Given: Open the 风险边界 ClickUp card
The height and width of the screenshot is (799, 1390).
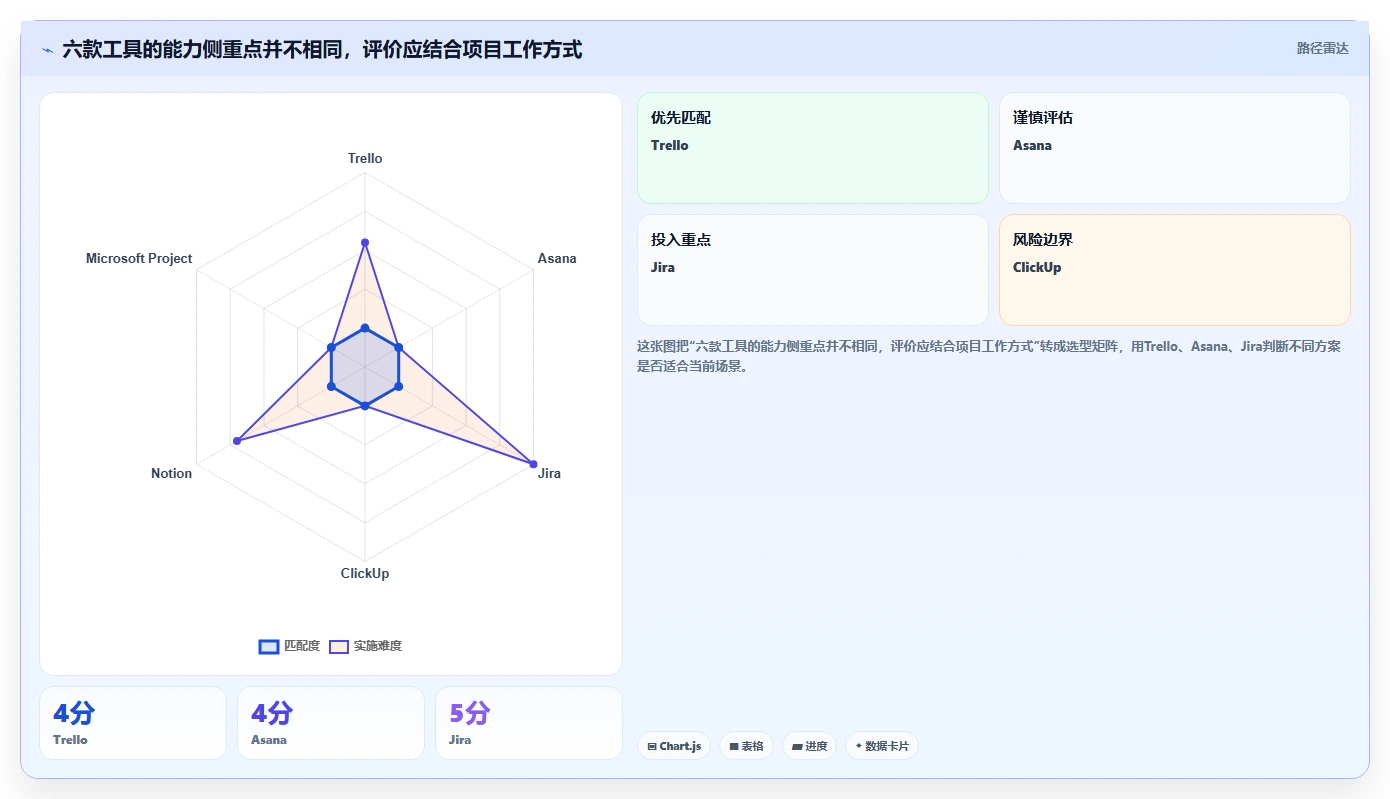Looking at the screenshot, I should pyautogui.click(x=1175, y=270).
